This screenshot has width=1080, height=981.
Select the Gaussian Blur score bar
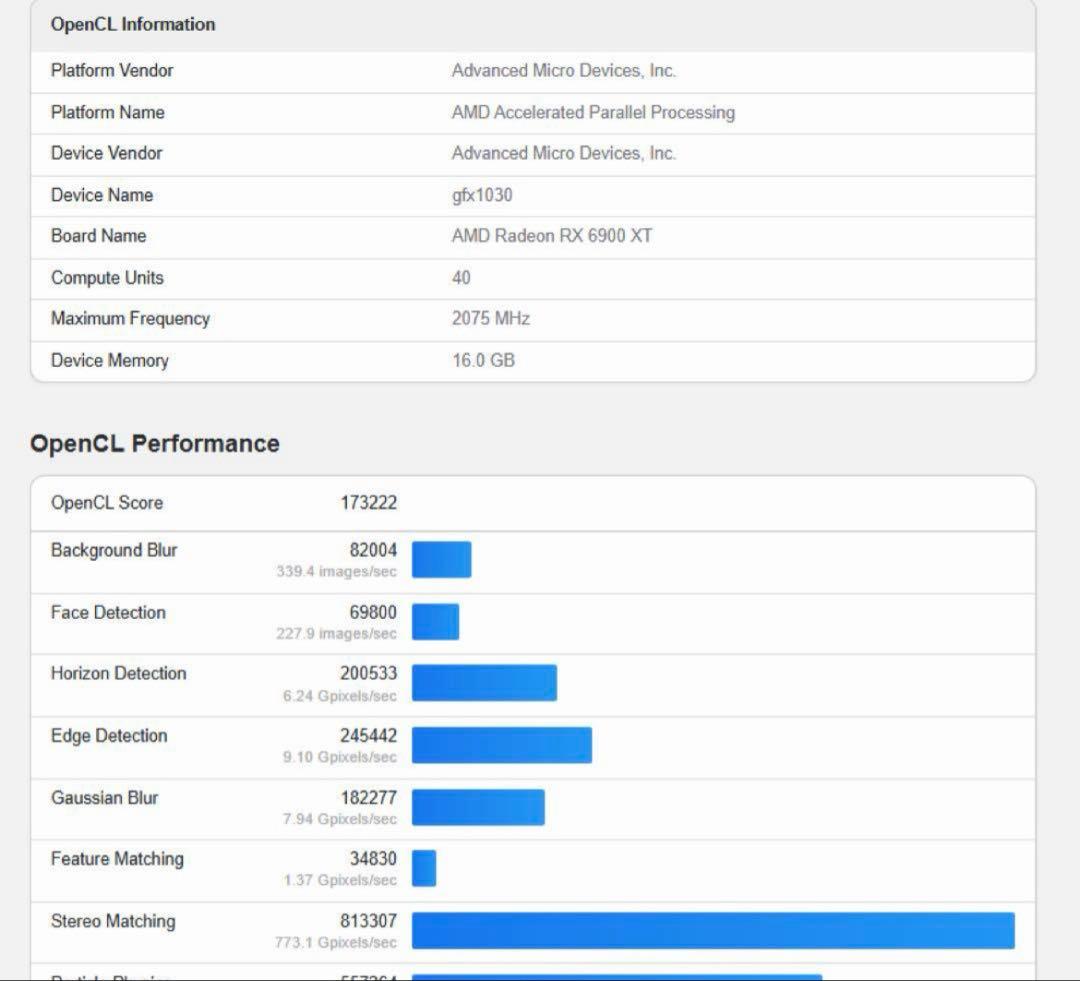tap(478, 807)
